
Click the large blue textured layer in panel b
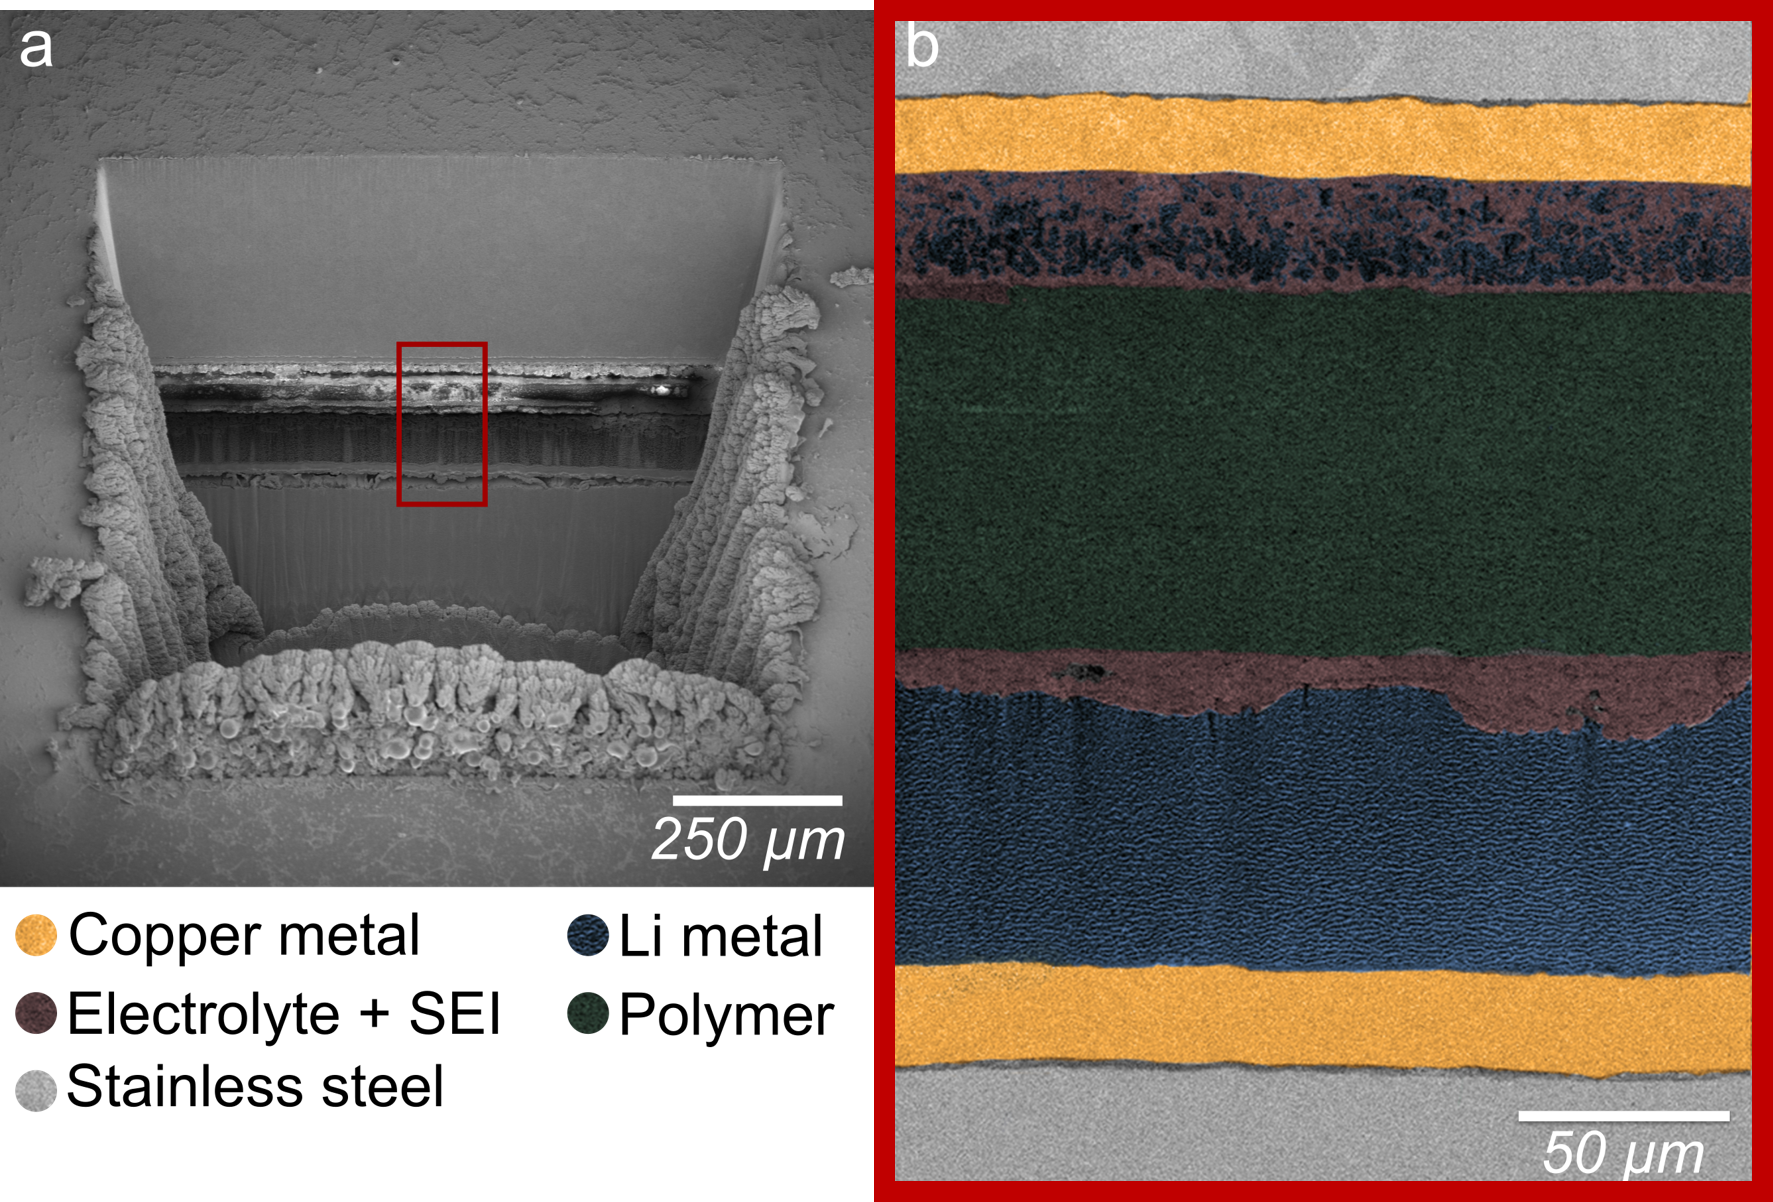1322,840
